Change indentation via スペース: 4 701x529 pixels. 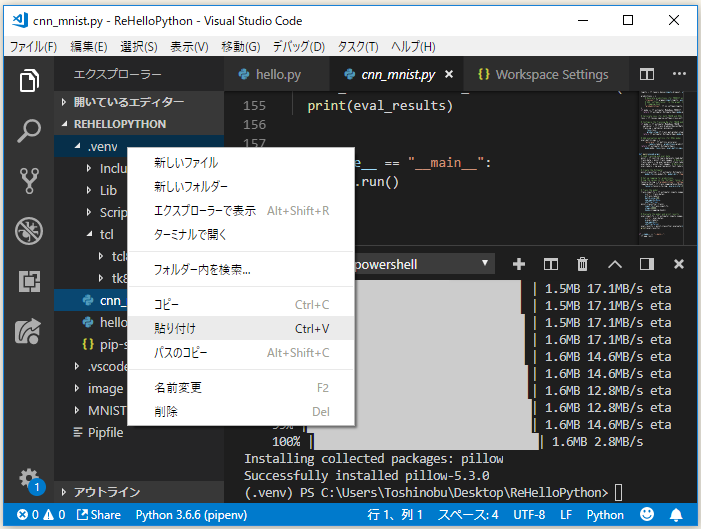(x=468, y=515)
